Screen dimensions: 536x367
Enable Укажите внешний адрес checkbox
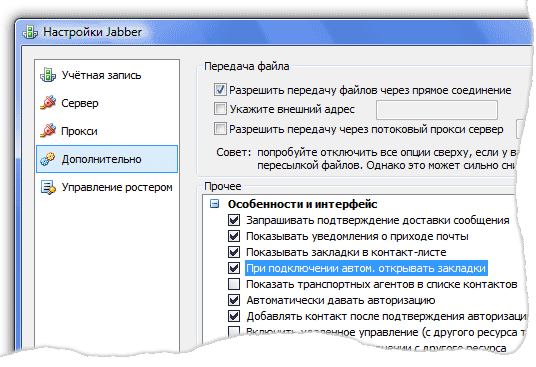(220, 109)
